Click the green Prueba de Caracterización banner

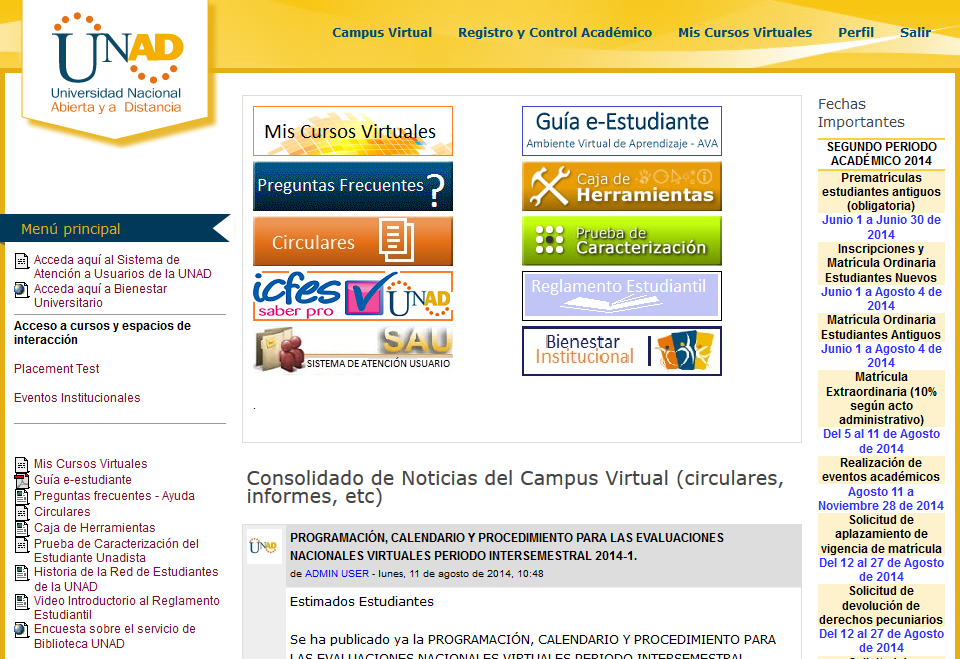[621, 241]
